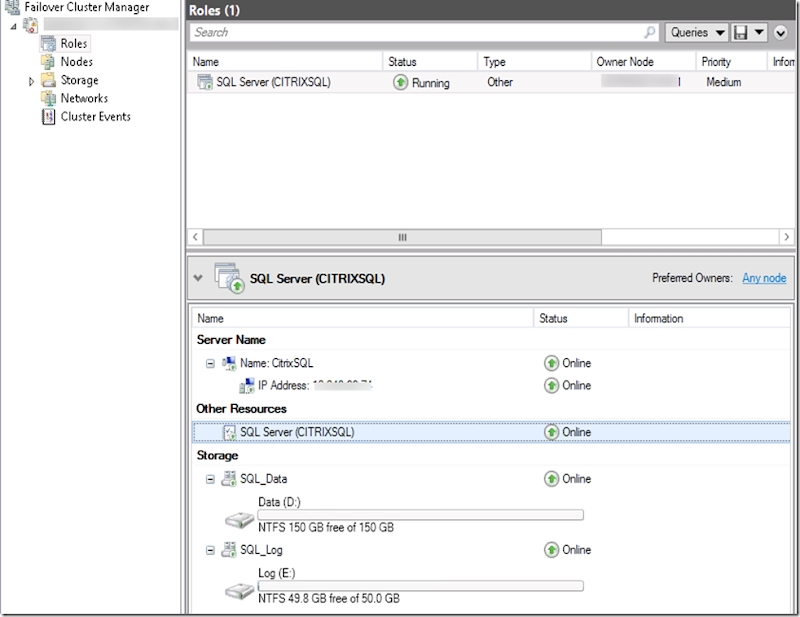This screenshot has width=800, height=617.
Task: Click the save query disk icon
Action: pos(741,32)
